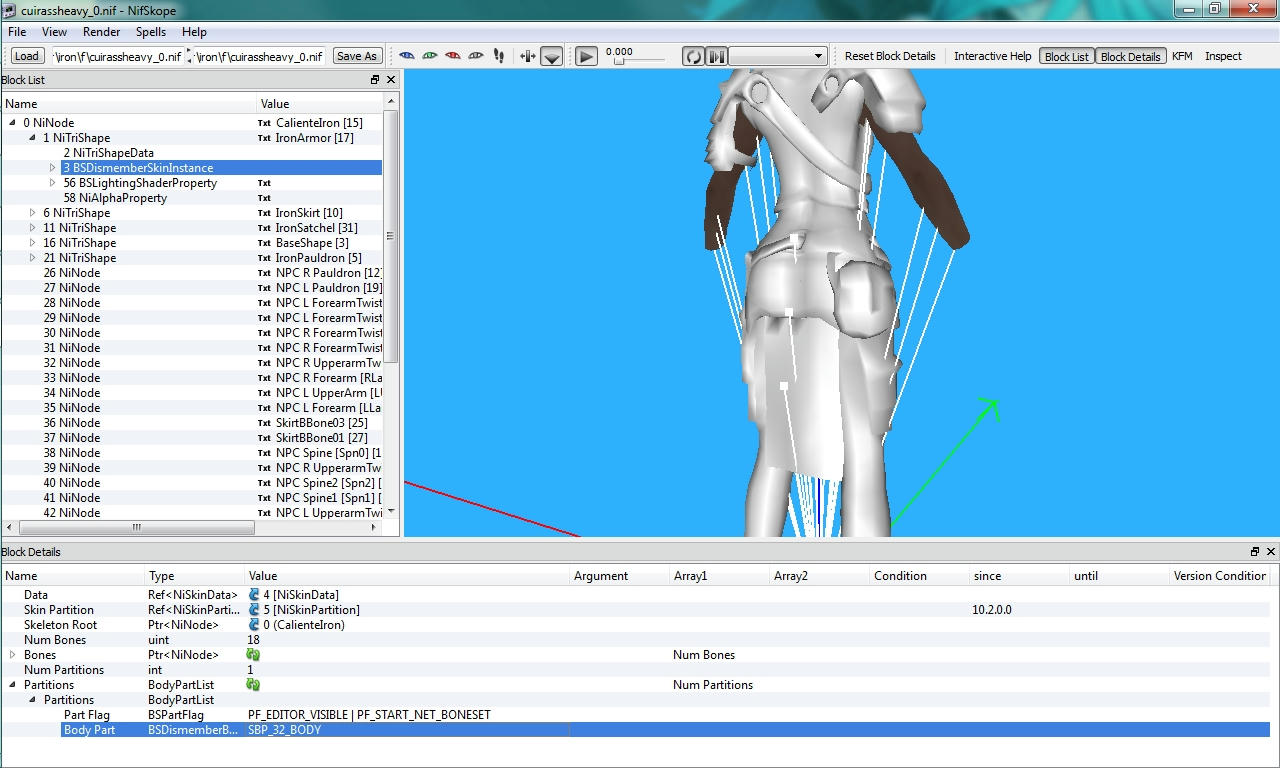Image resolution: width=1280 pixels, height=768 pixels.
Task: Activate the walk mode footprints icon
Action: [x=499, y=56]
